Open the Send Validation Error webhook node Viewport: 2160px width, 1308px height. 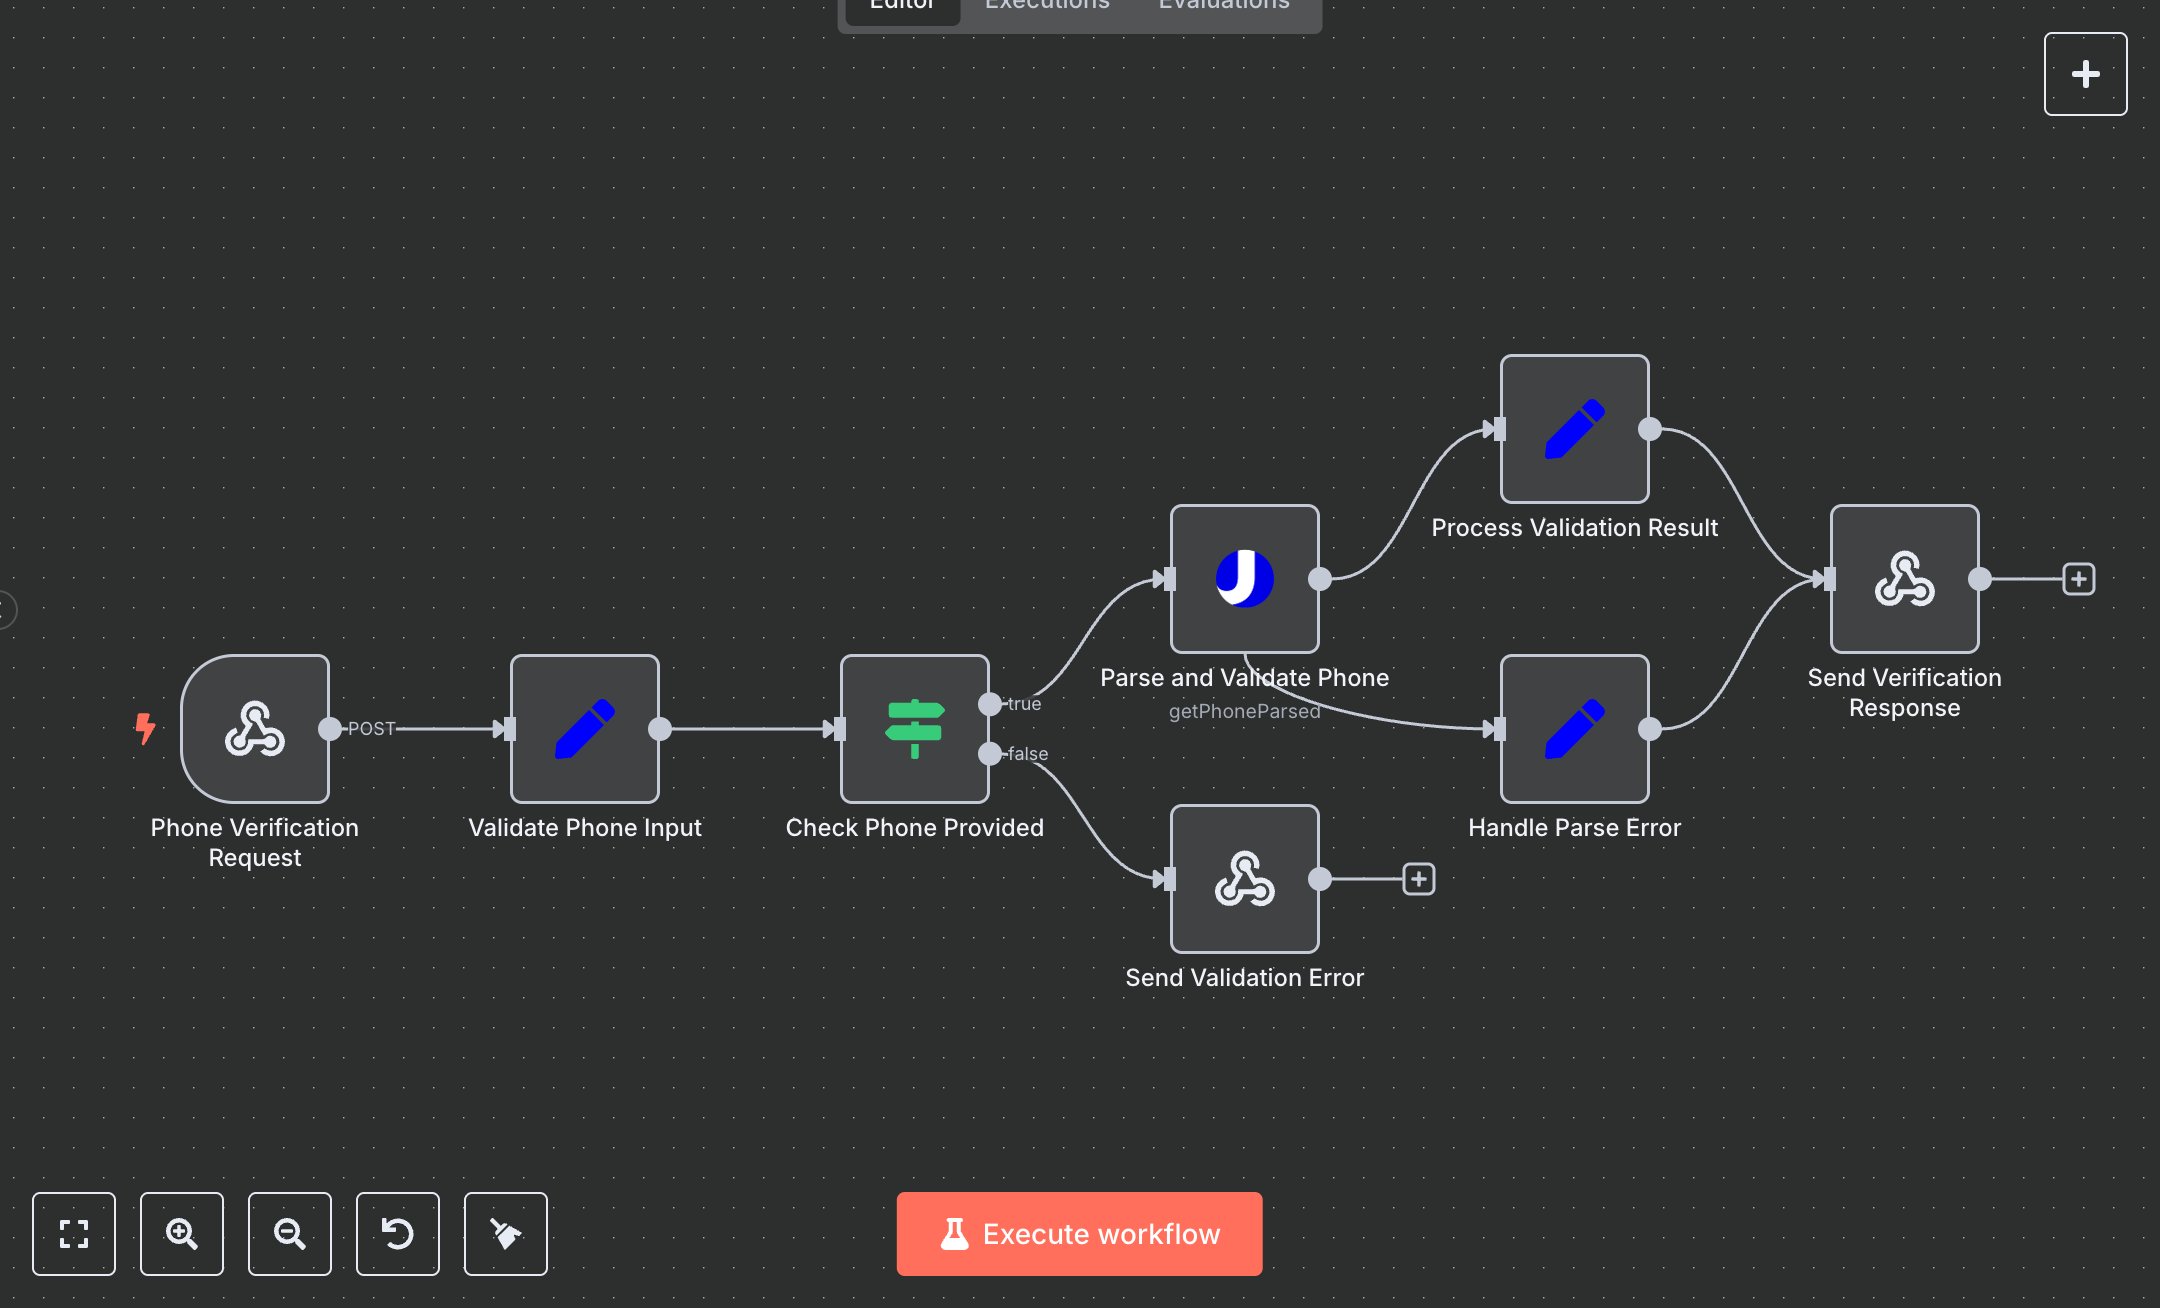coord(1244,879)
